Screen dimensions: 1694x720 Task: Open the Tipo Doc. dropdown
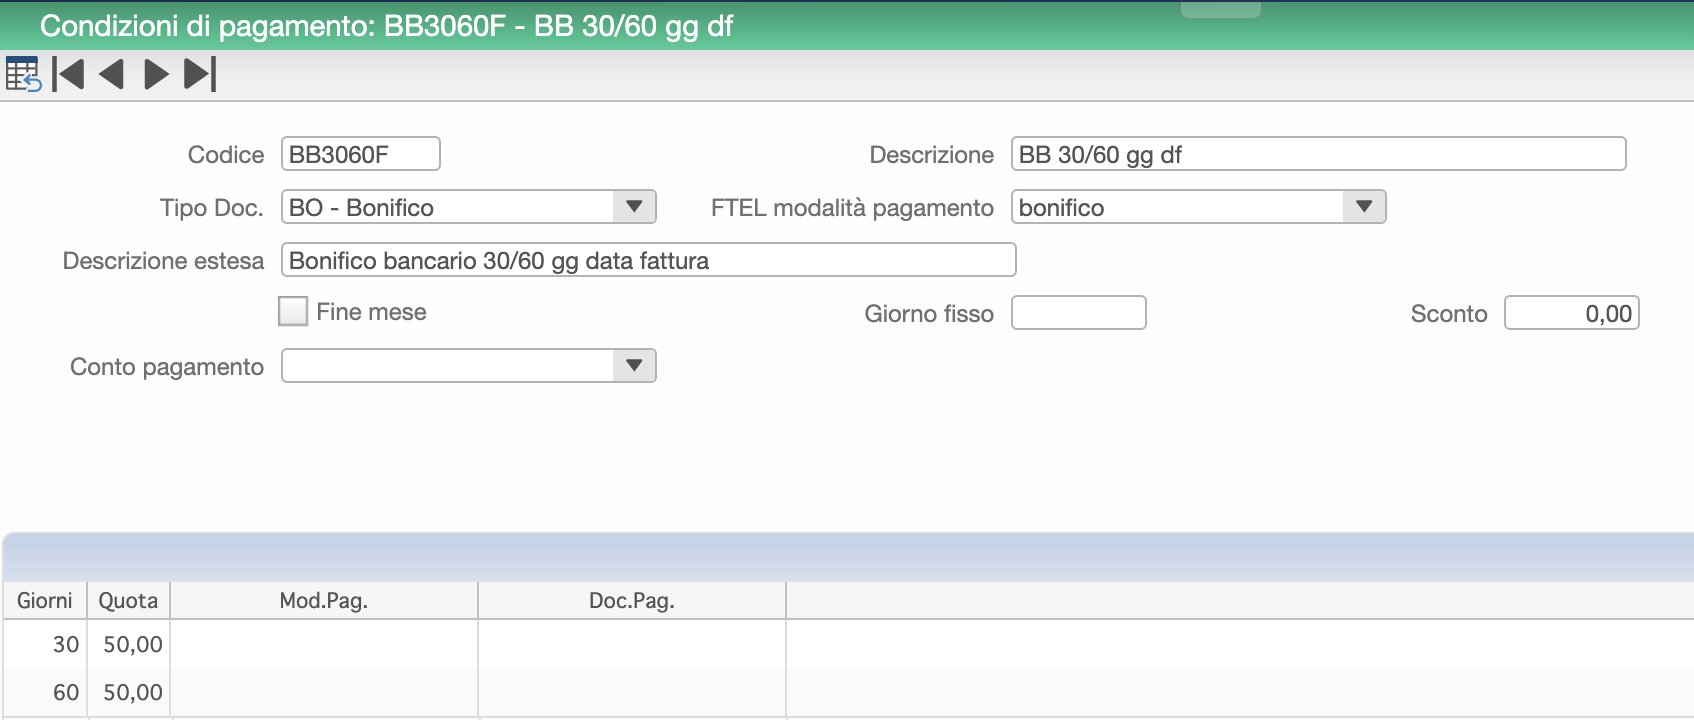point(634,207)
